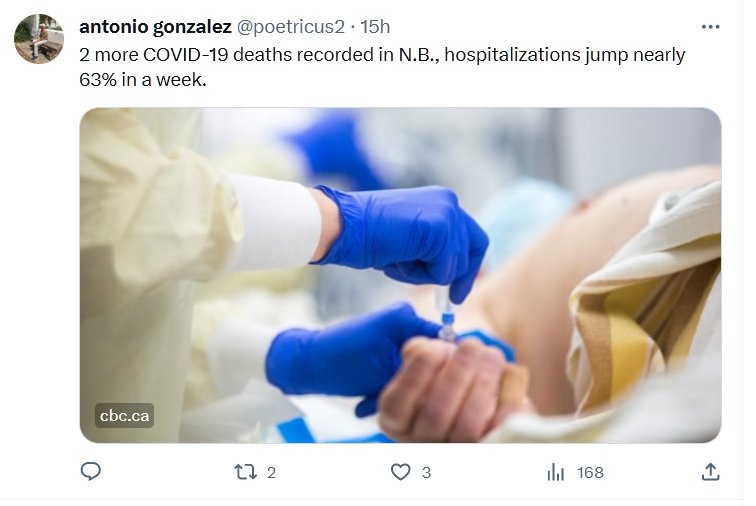The image size is (756, 506).
Task: Open view analytics bar chart icon
Action: [x=556, y=472]
